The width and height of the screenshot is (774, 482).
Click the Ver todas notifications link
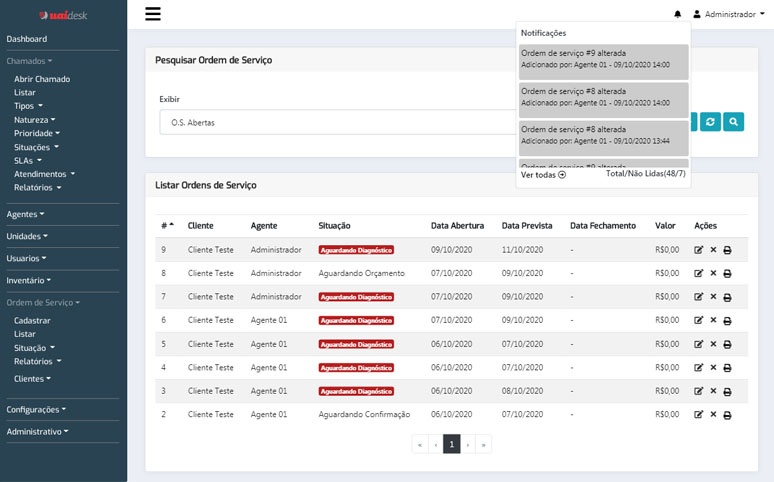pyautogui.click(x=543, y=174)
